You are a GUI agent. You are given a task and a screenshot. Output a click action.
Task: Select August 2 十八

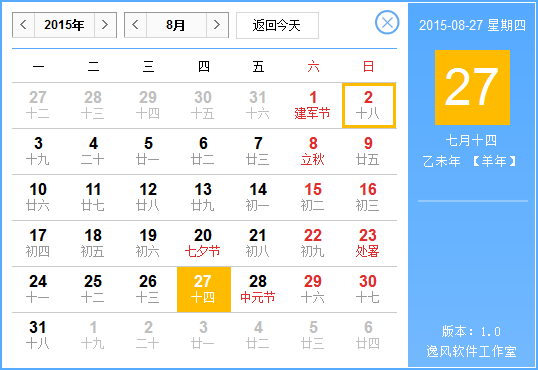pyautogui.click(x=369, y=105)
